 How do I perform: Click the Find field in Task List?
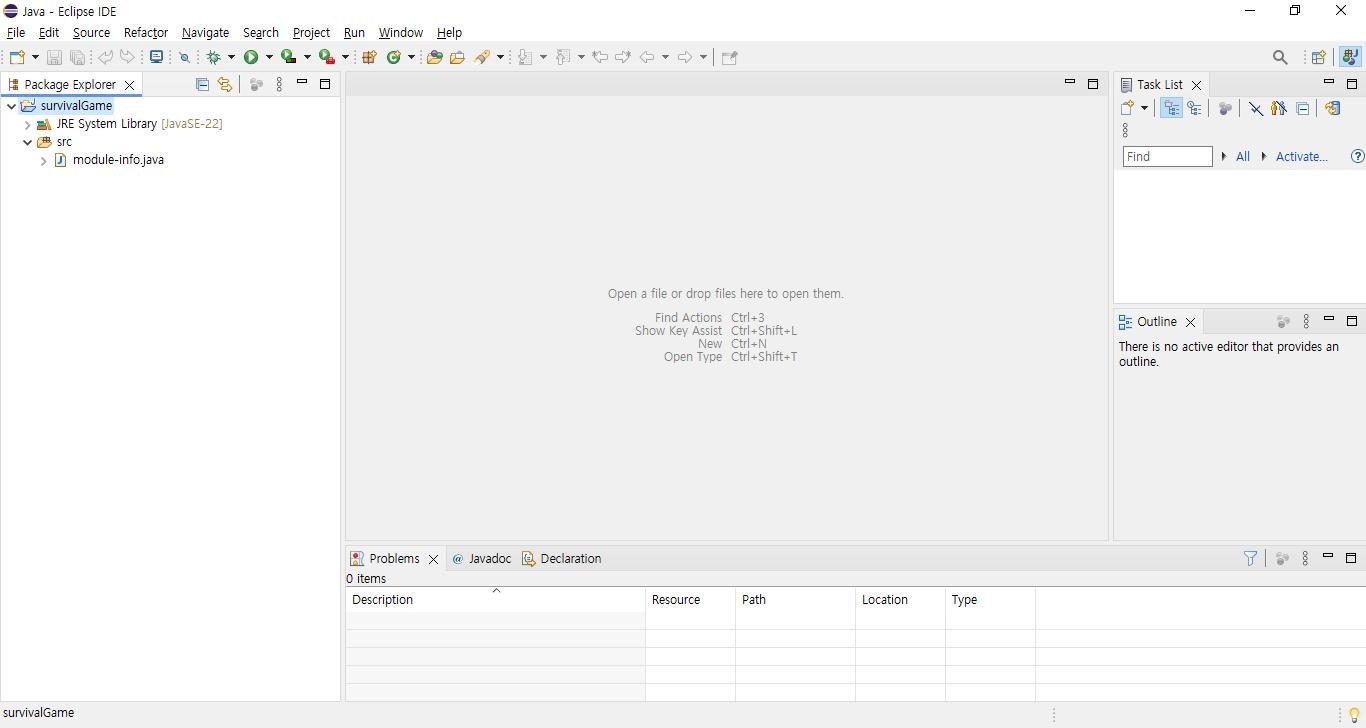1166,157
